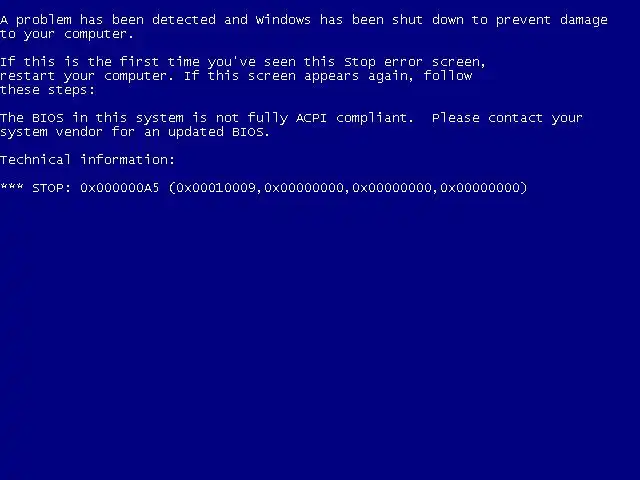
Task: Click the last parameter 0x00000000 before parenthesis
Action: coord(480,188)
